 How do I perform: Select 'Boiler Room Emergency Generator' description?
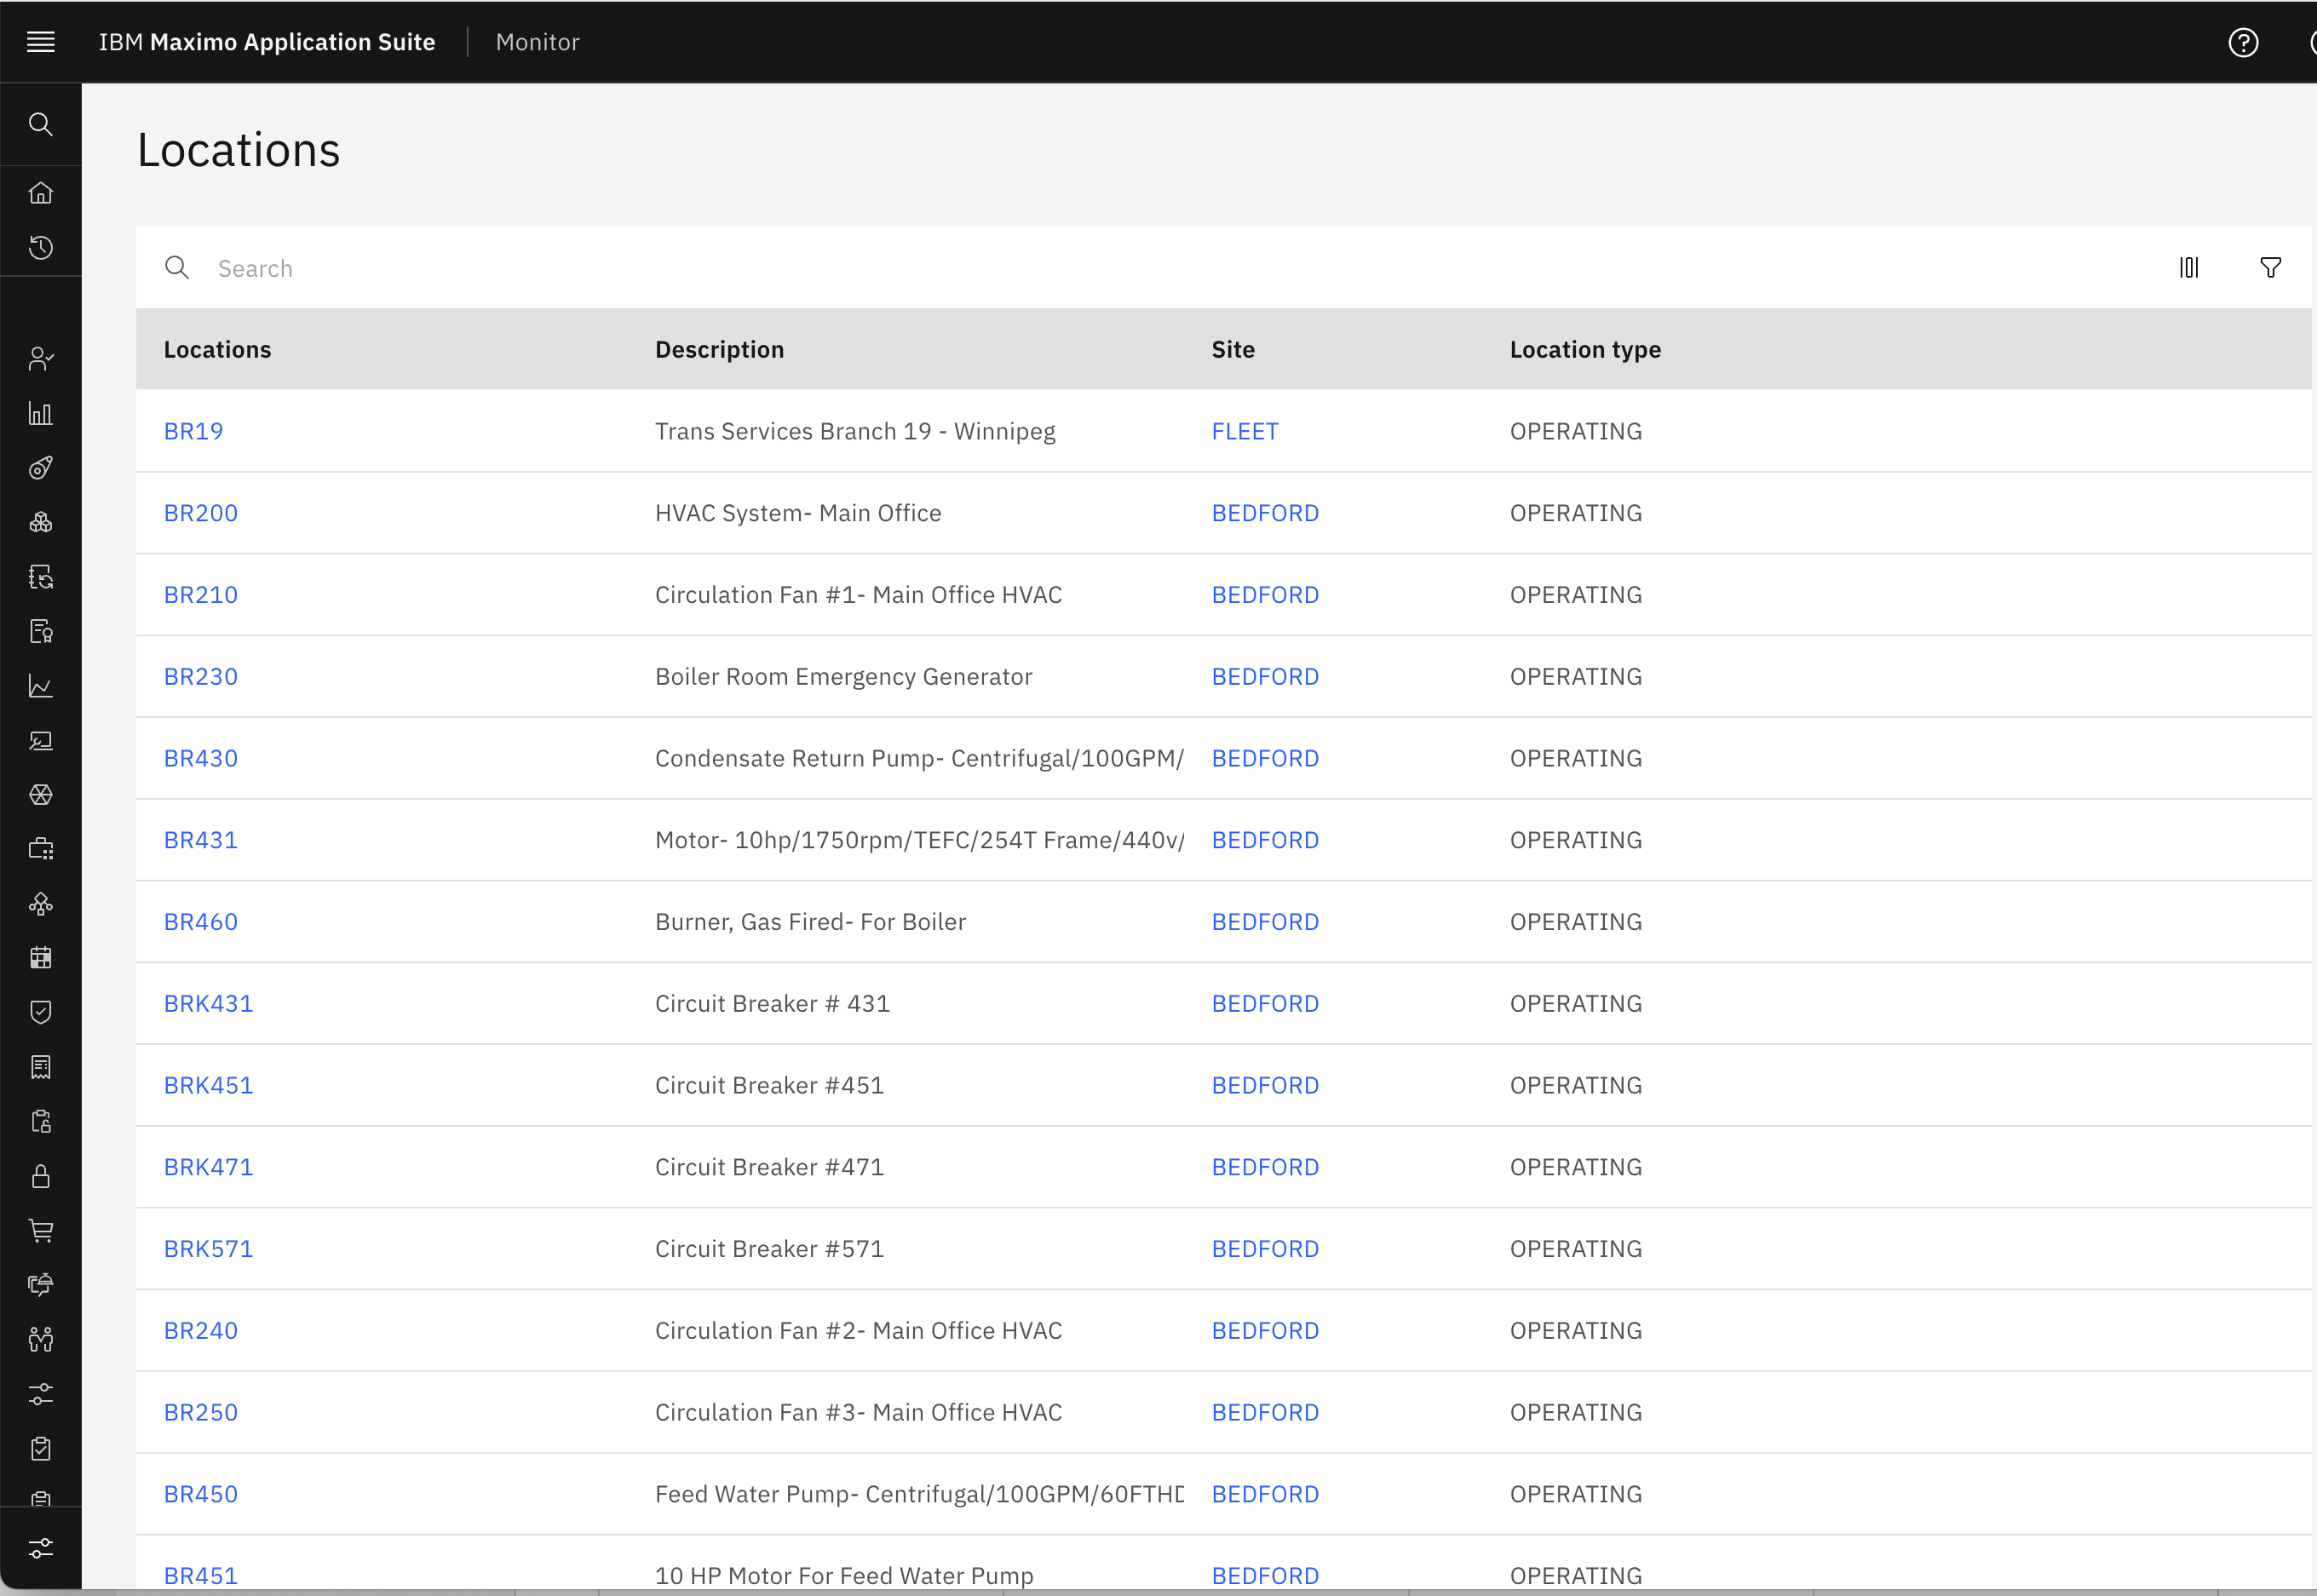tap(843, 677)
